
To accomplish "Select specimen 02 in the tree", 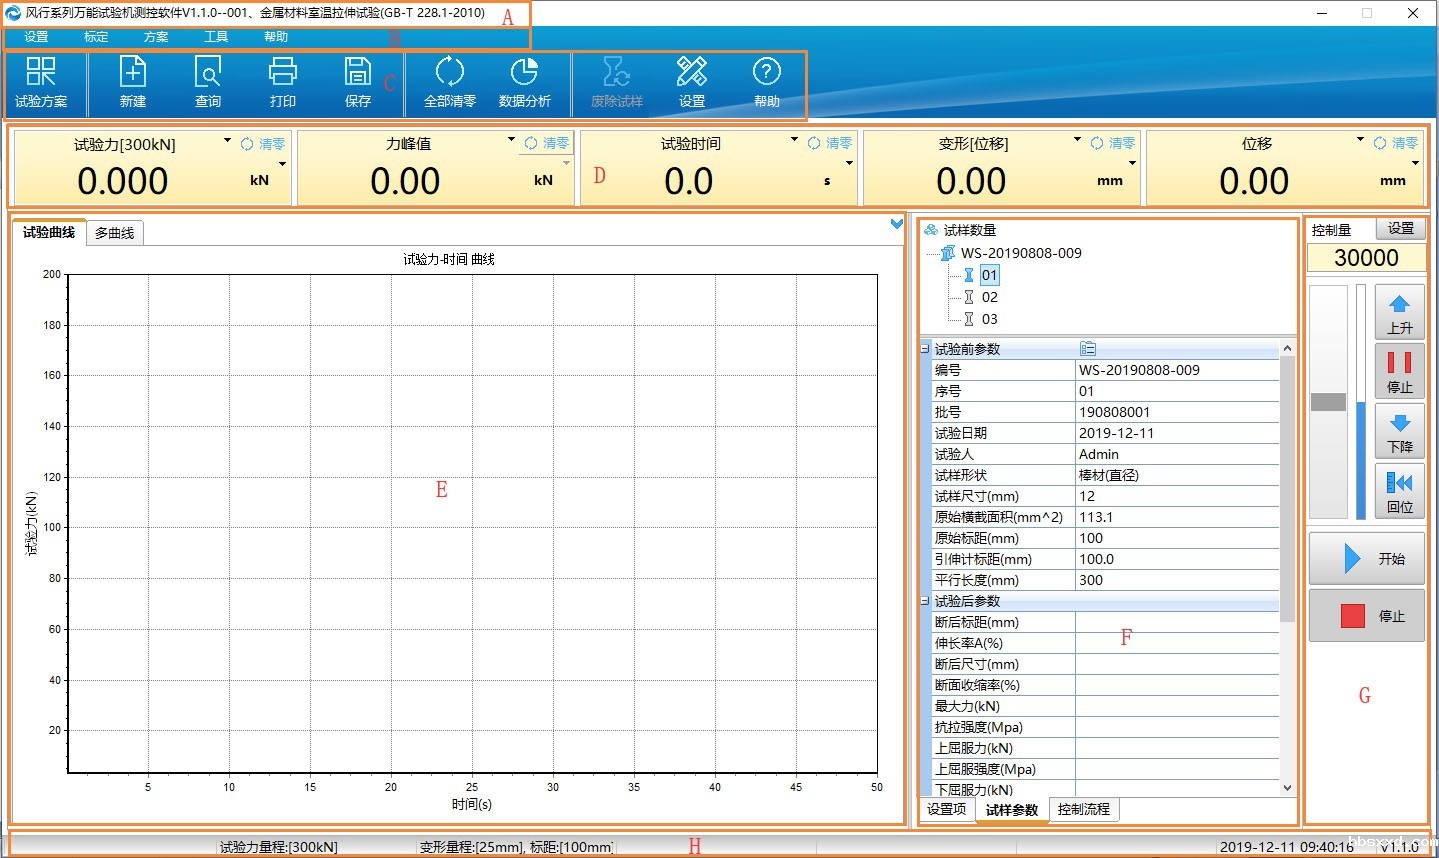I will [x=989, y=297].
